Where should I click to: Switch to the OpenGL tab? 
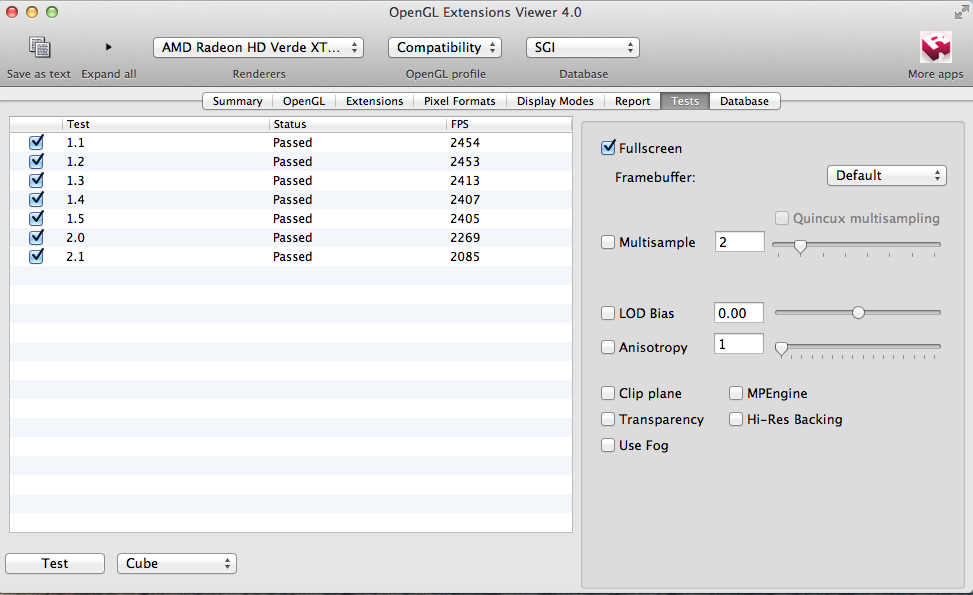304,101
